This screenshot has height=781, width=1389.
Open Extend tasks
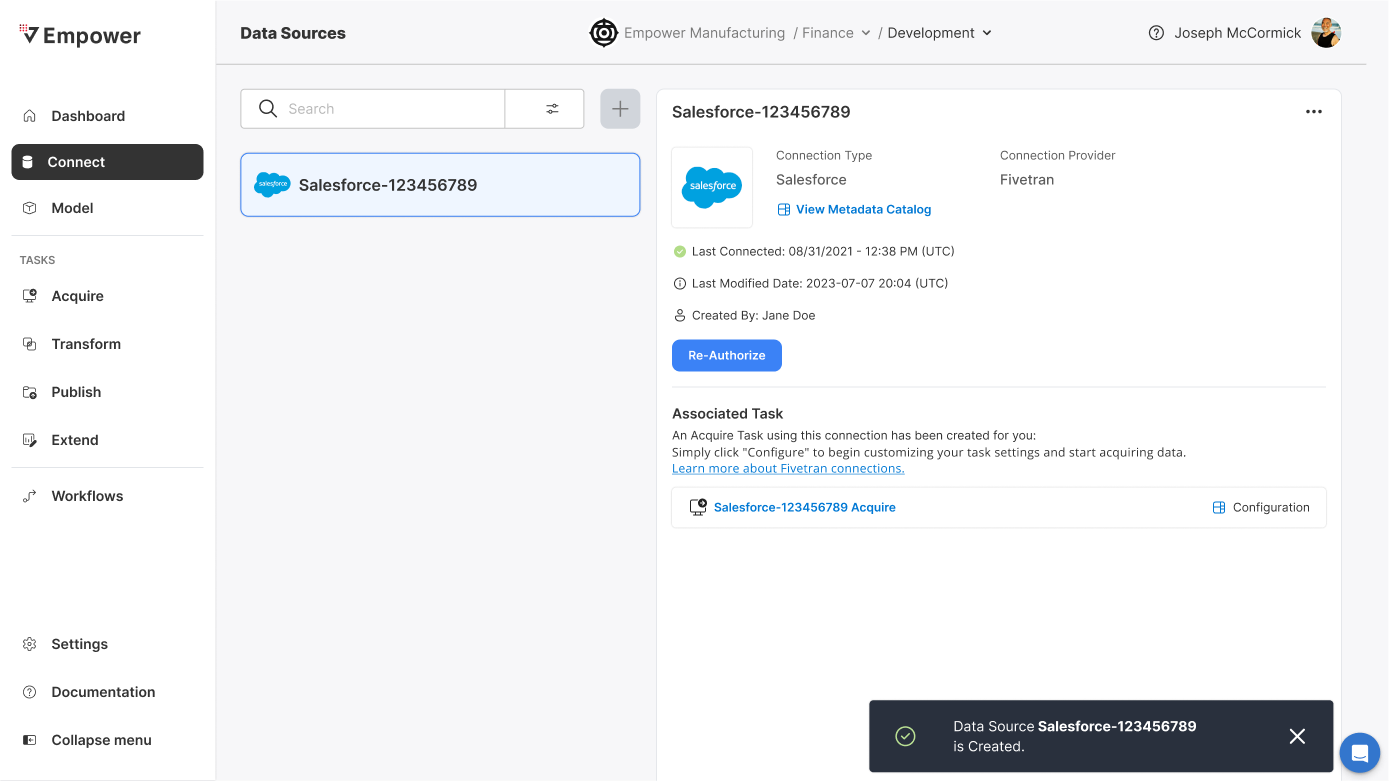coord(75,440)
